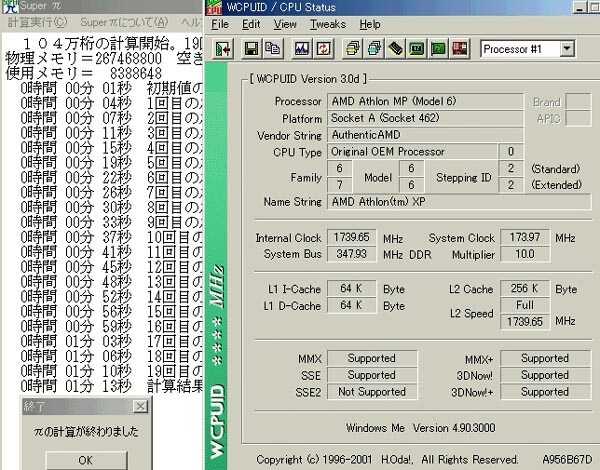Open the Tweaks menu in WCPUID

328,24
